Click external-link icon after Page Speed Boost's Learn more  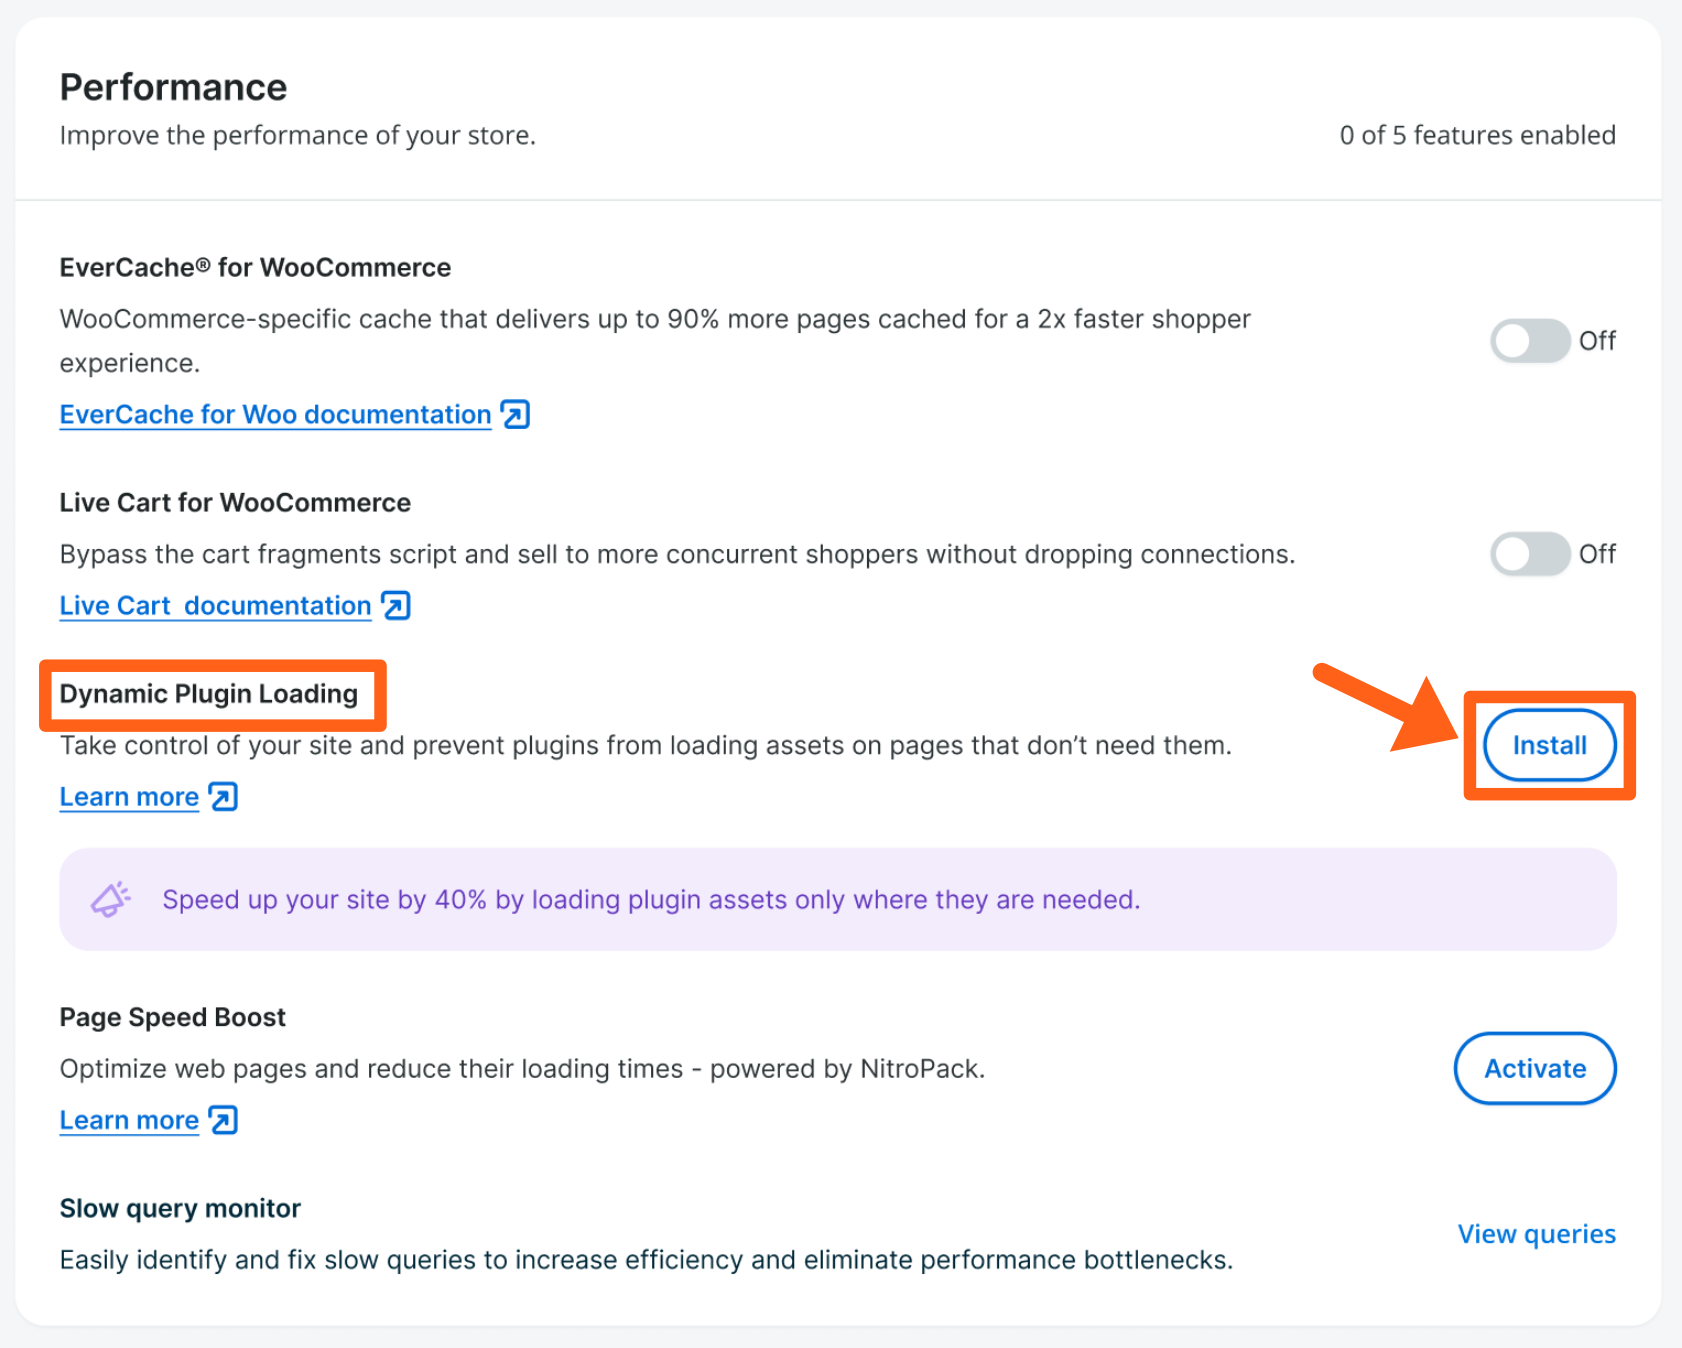pos(223,1120)
